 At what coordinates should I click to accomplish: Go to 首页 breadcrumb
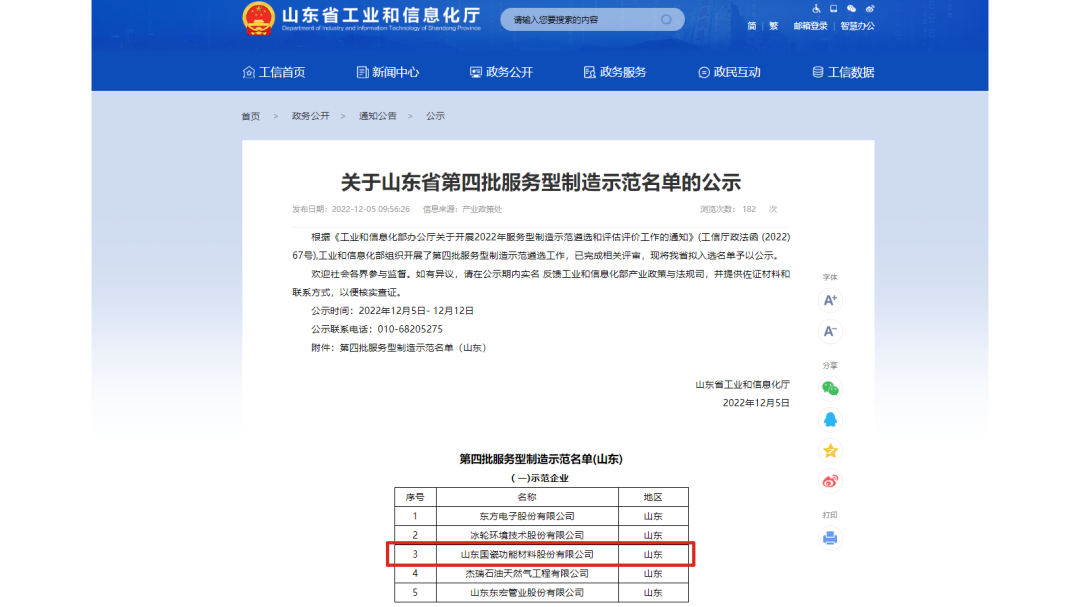coord(251,116)
